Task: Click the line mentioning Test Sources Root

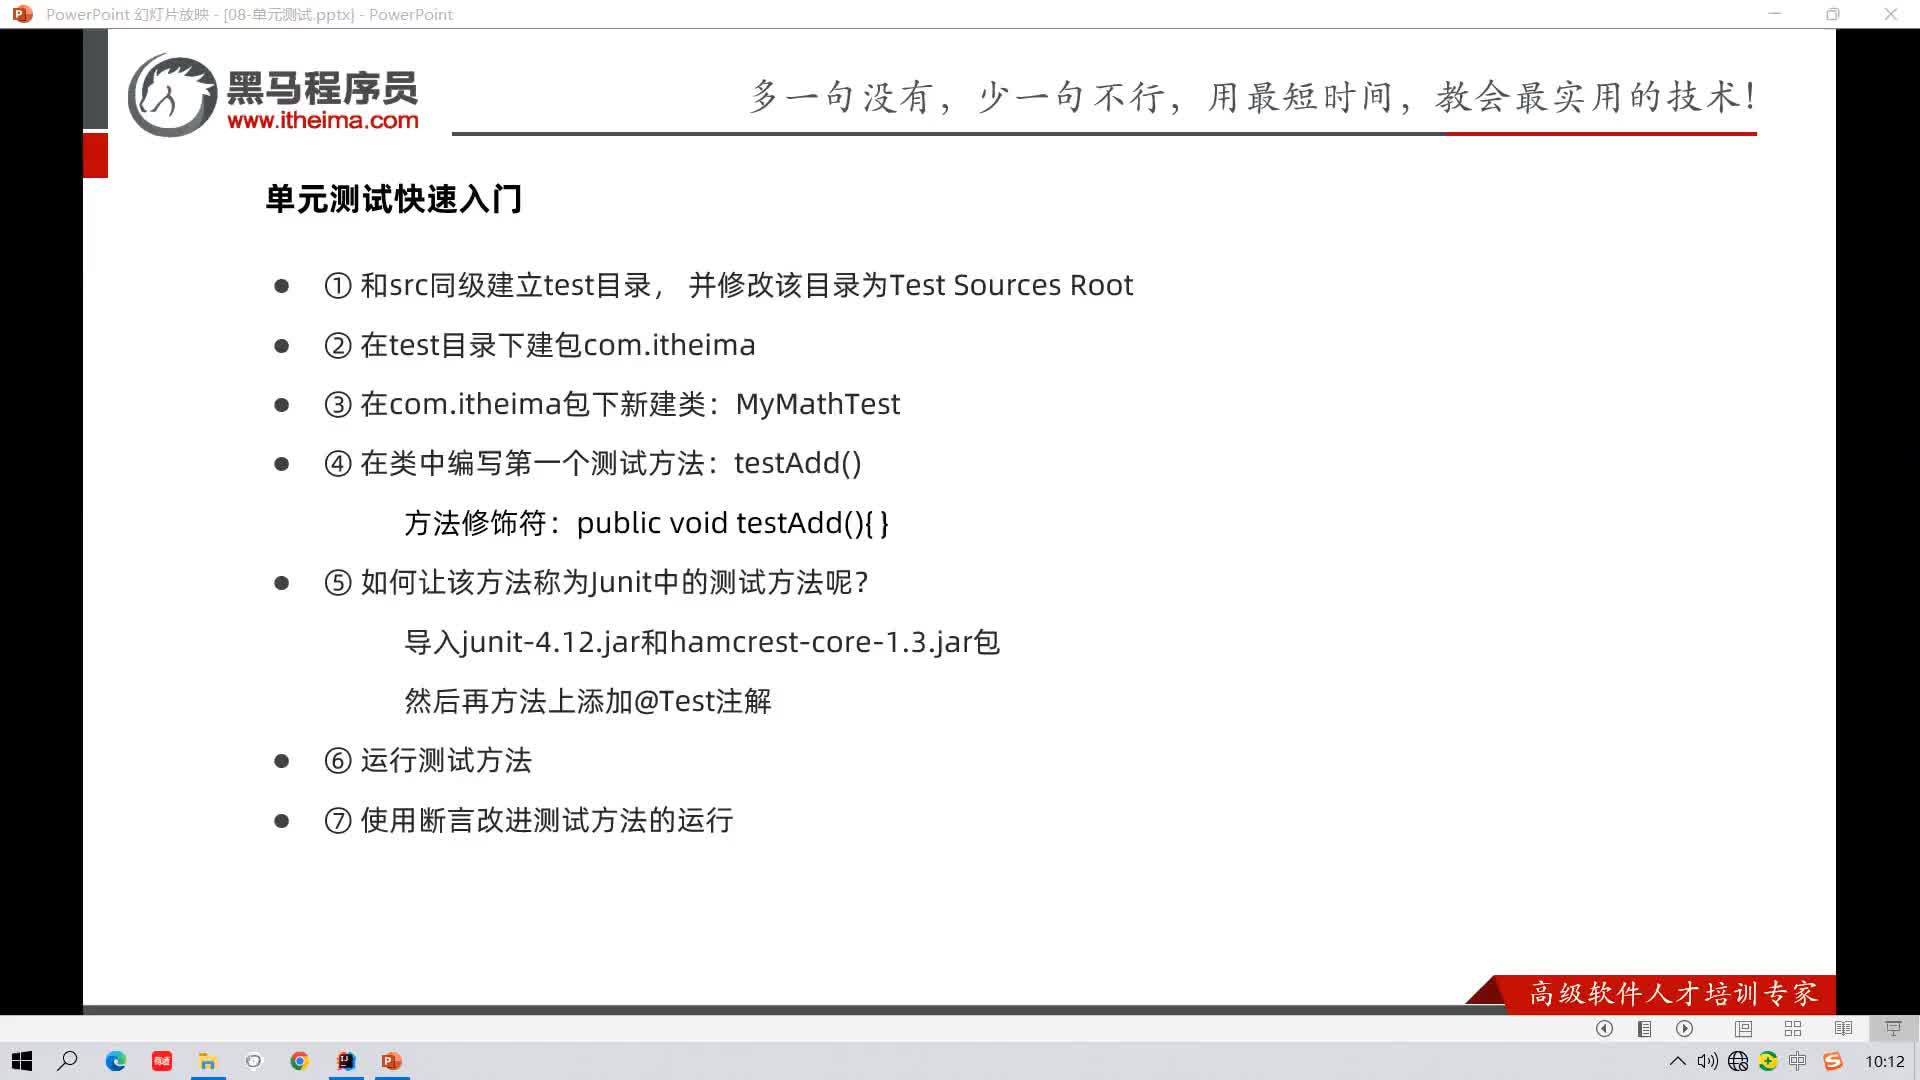Action: click(729, 285)
